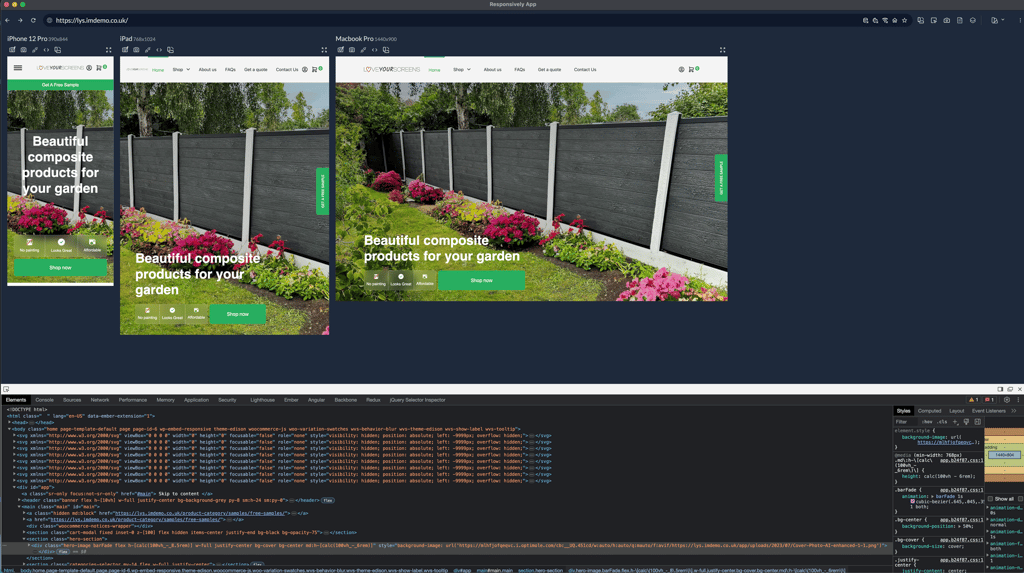Open the camera screenshot-all icon in top toolbar
The width and height of the screenshot is (1024, 573).
(946, 20)
